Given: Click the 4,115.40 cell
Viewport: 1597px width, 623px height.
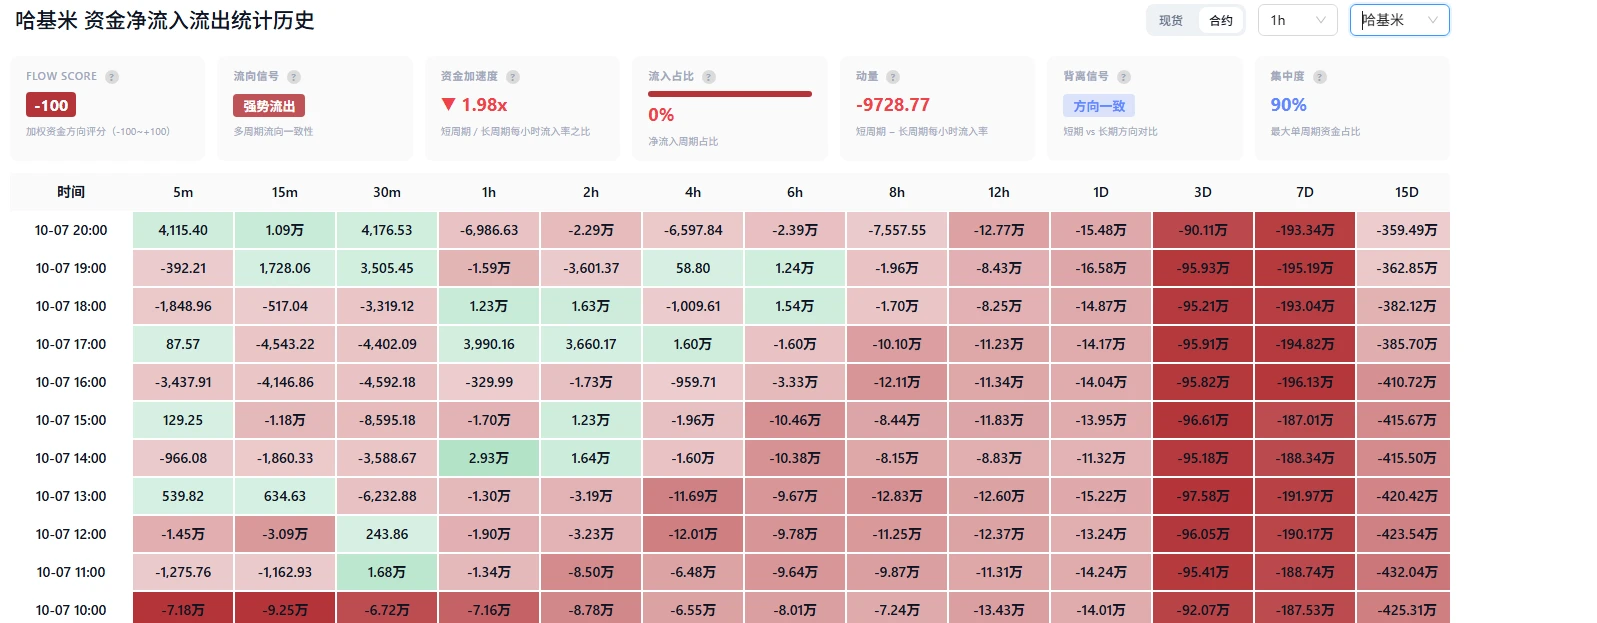Looking at the screenshot, I should (x=183, y=230).
